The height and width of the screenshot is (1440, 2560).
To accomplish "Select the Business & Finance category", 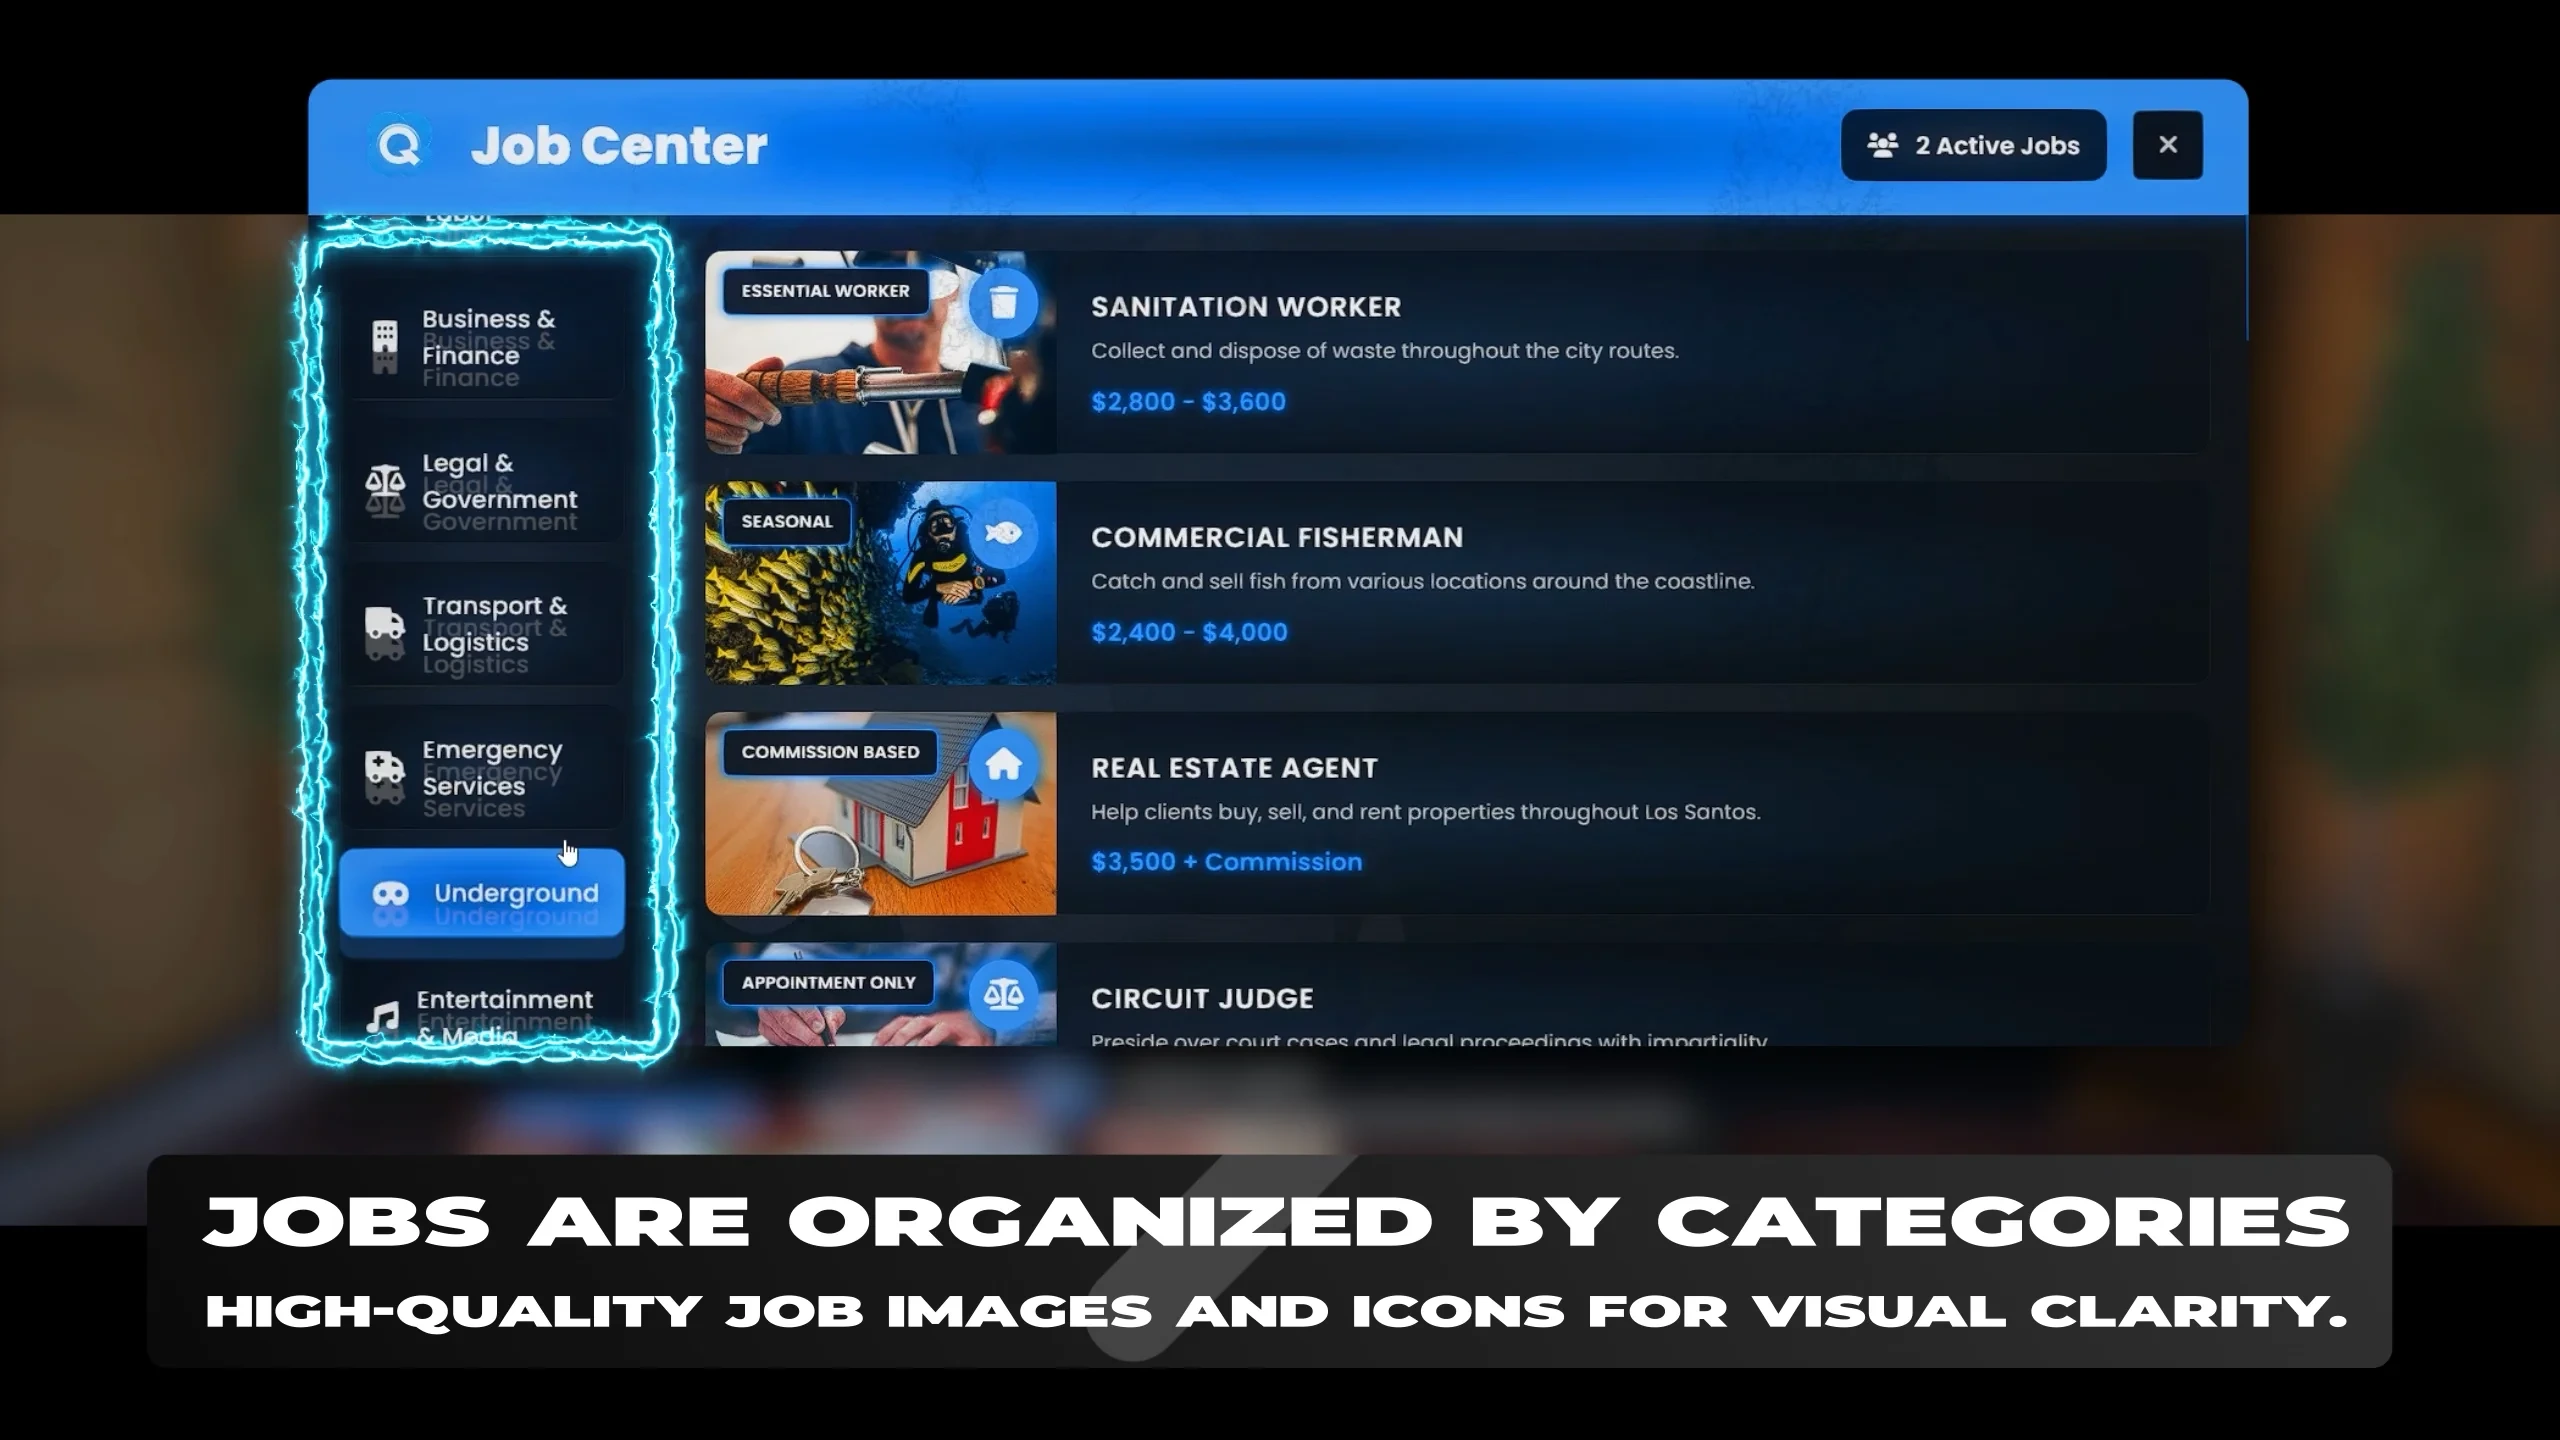I will click(482, 338).
